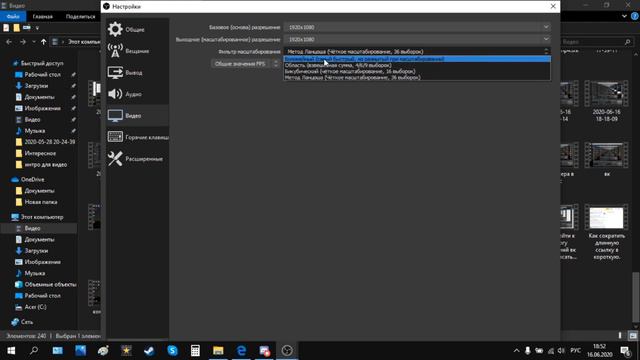Go back in Explorer navigation
Image resolution: width=640 pixels, height=360 pixels.
click(x=9, y=42)
